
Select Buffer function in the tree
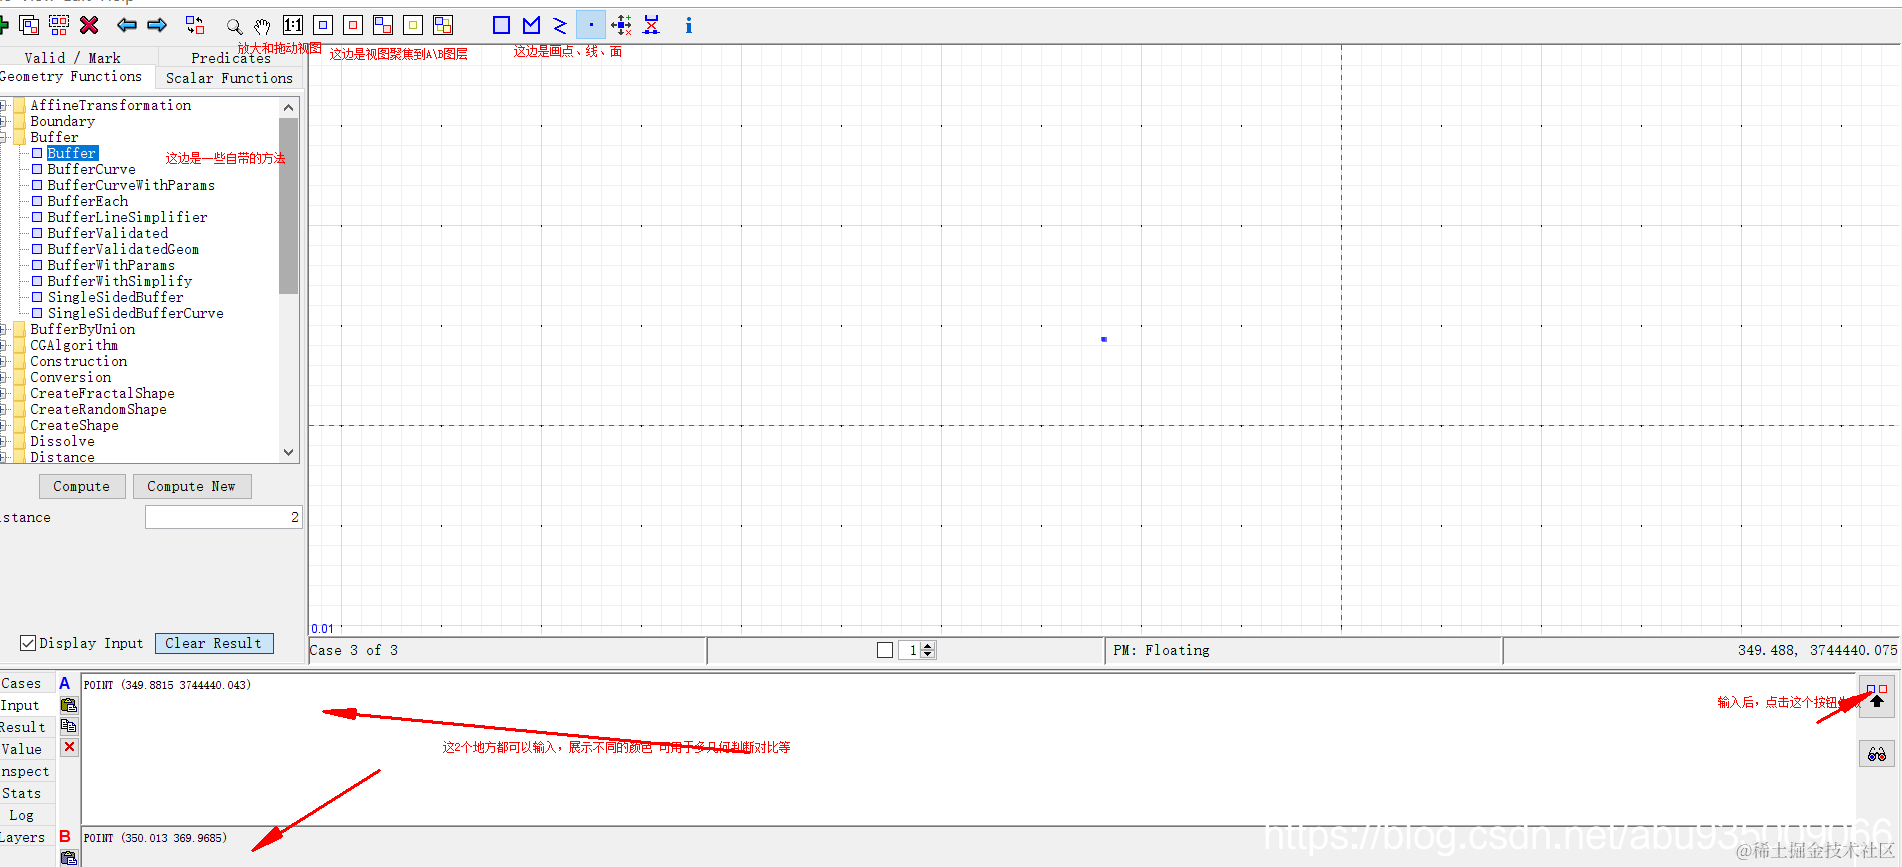point(72,153)
